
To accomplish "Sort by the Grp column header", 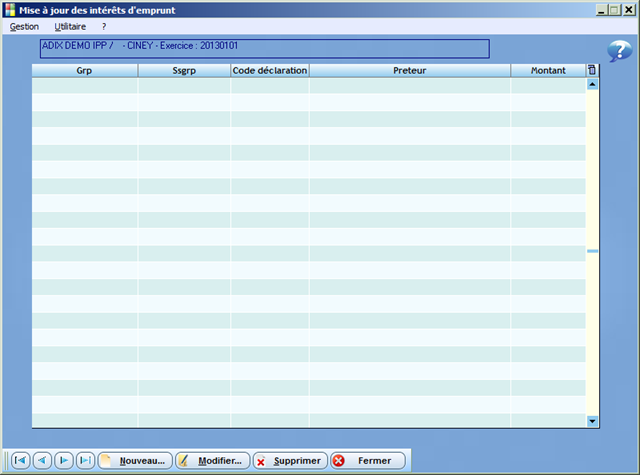I will pyautogui.click(x=85, y=70).
